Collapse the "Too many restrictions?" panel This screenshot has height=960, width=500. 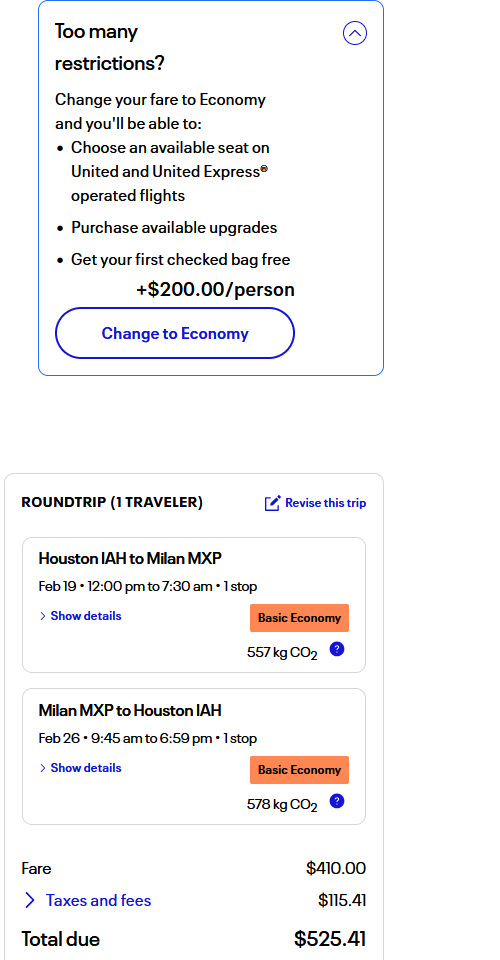(x=355, y=33)
